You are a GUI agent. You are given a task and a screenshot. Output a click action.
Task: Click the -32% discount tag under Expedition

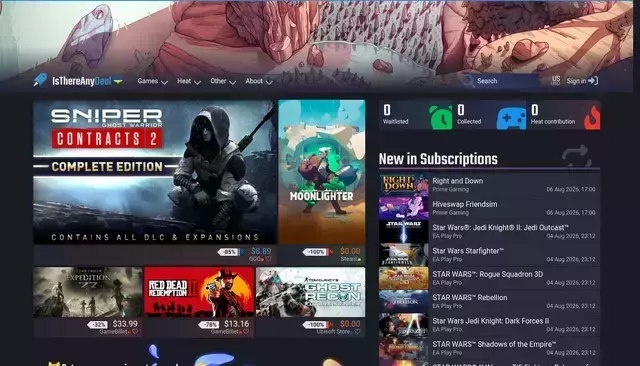tap(98, 325)
